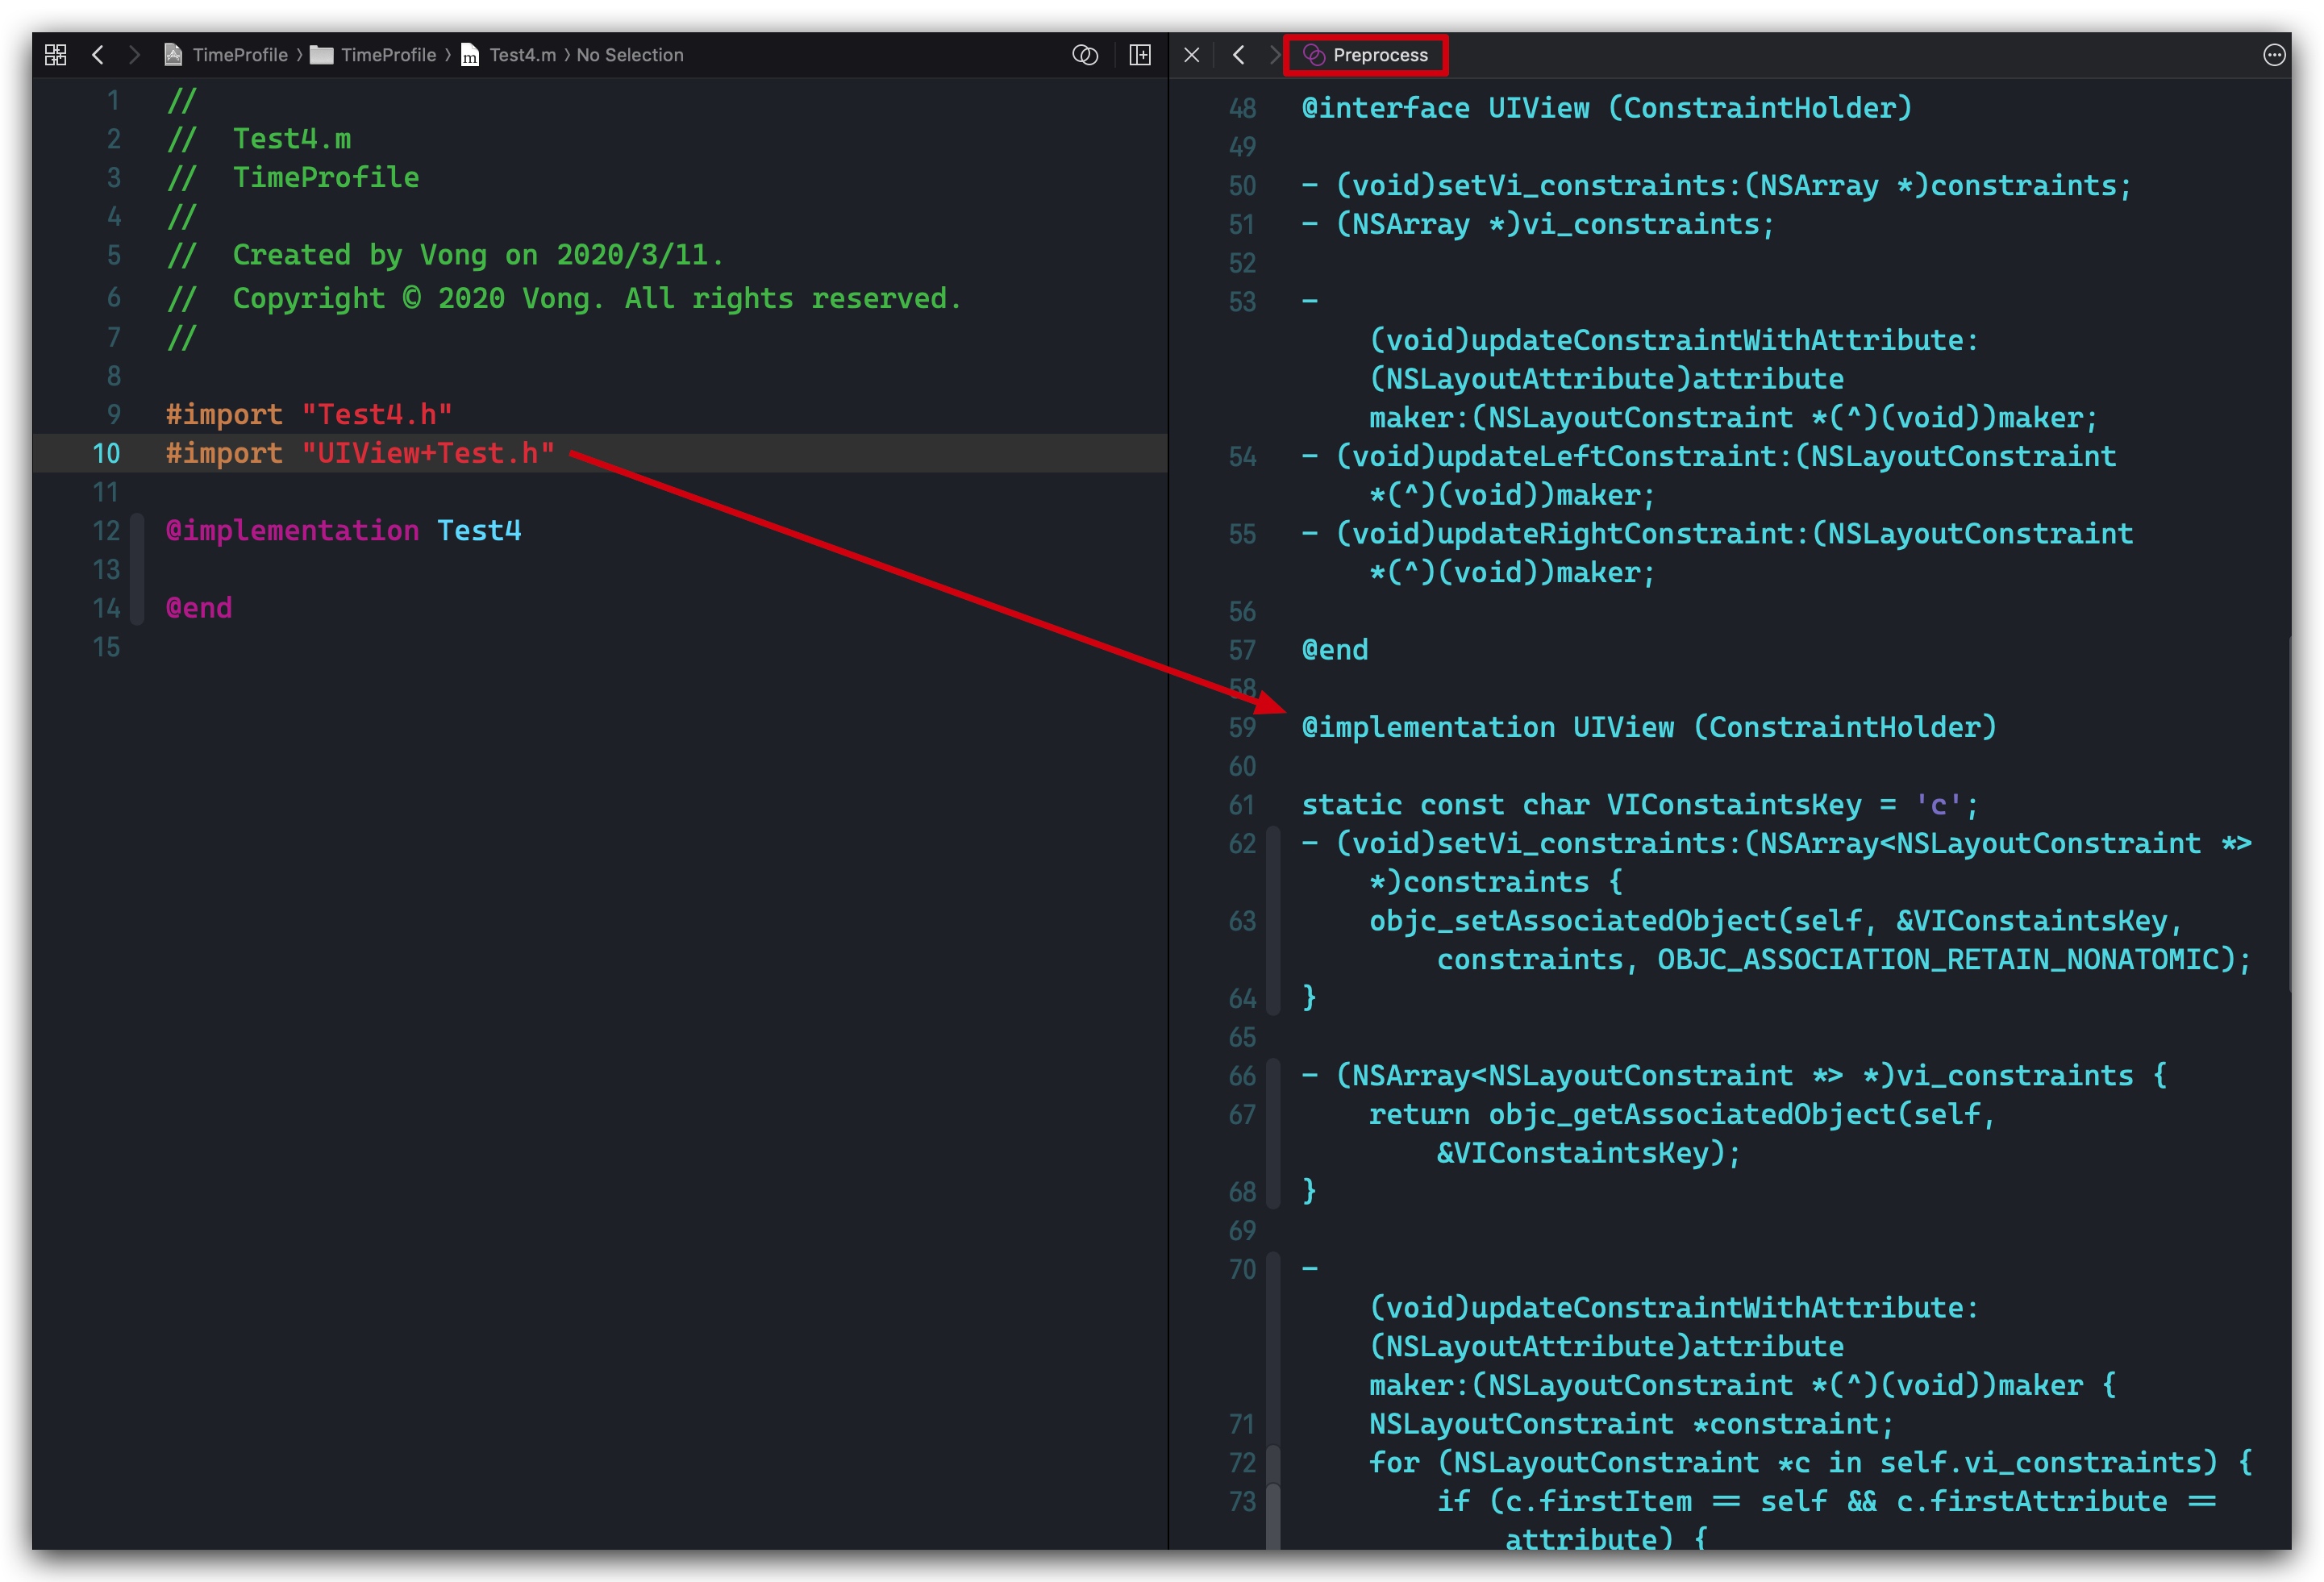Go back in the left editor history

click(x=98, y=55)
